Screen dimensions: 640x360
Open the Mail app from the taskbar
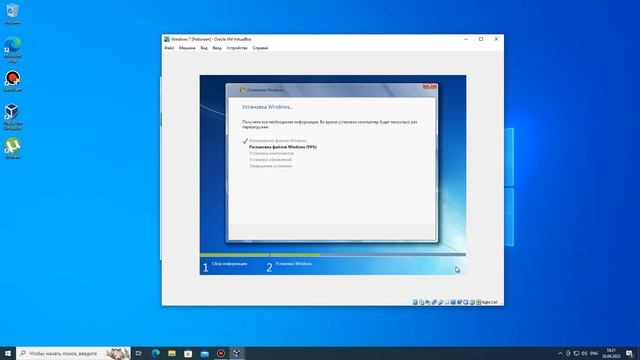(x=204, y=353)
